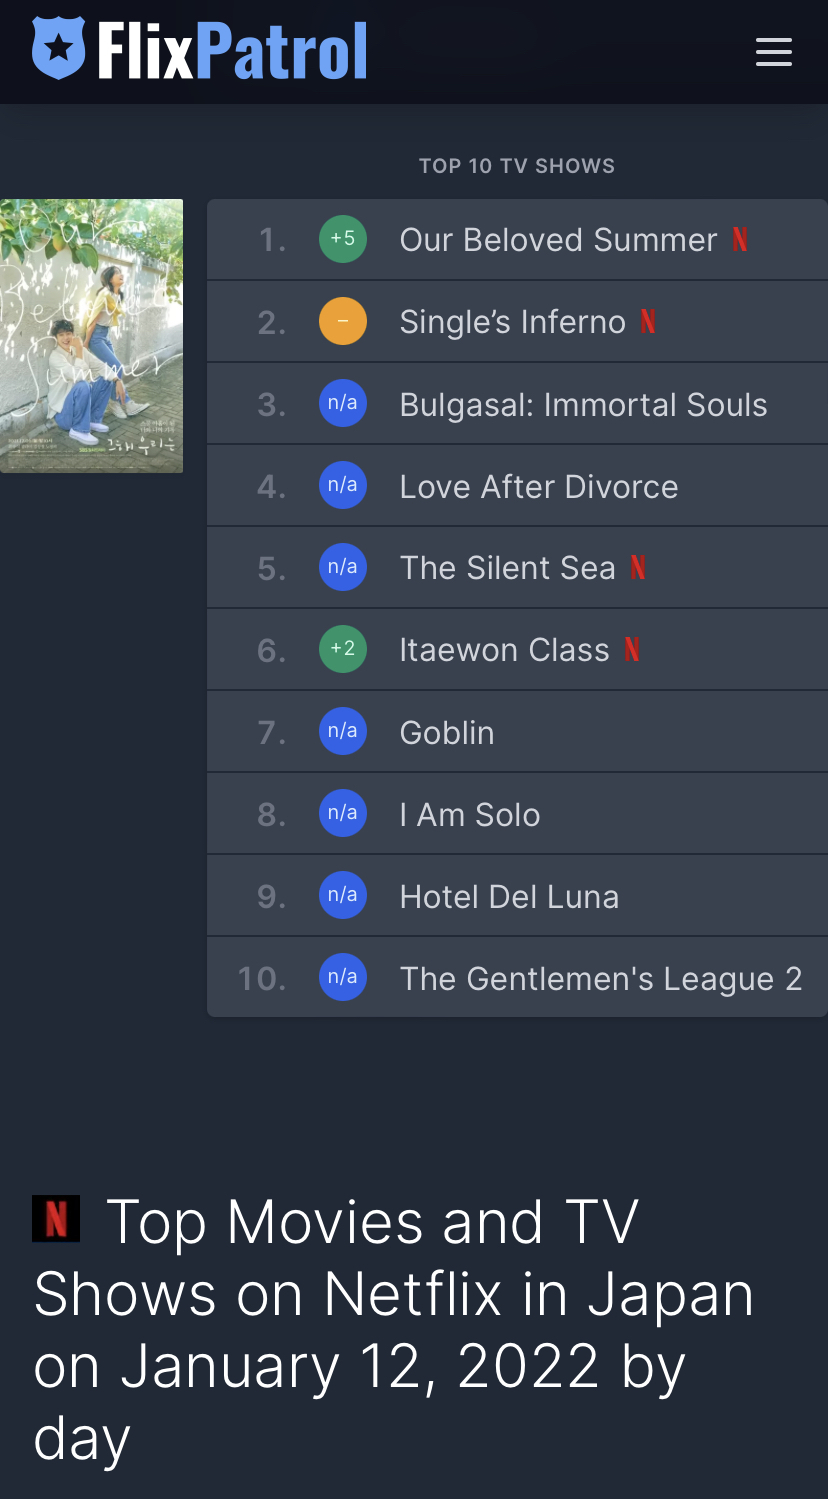Open Hotel Del Luna entry

509,897
